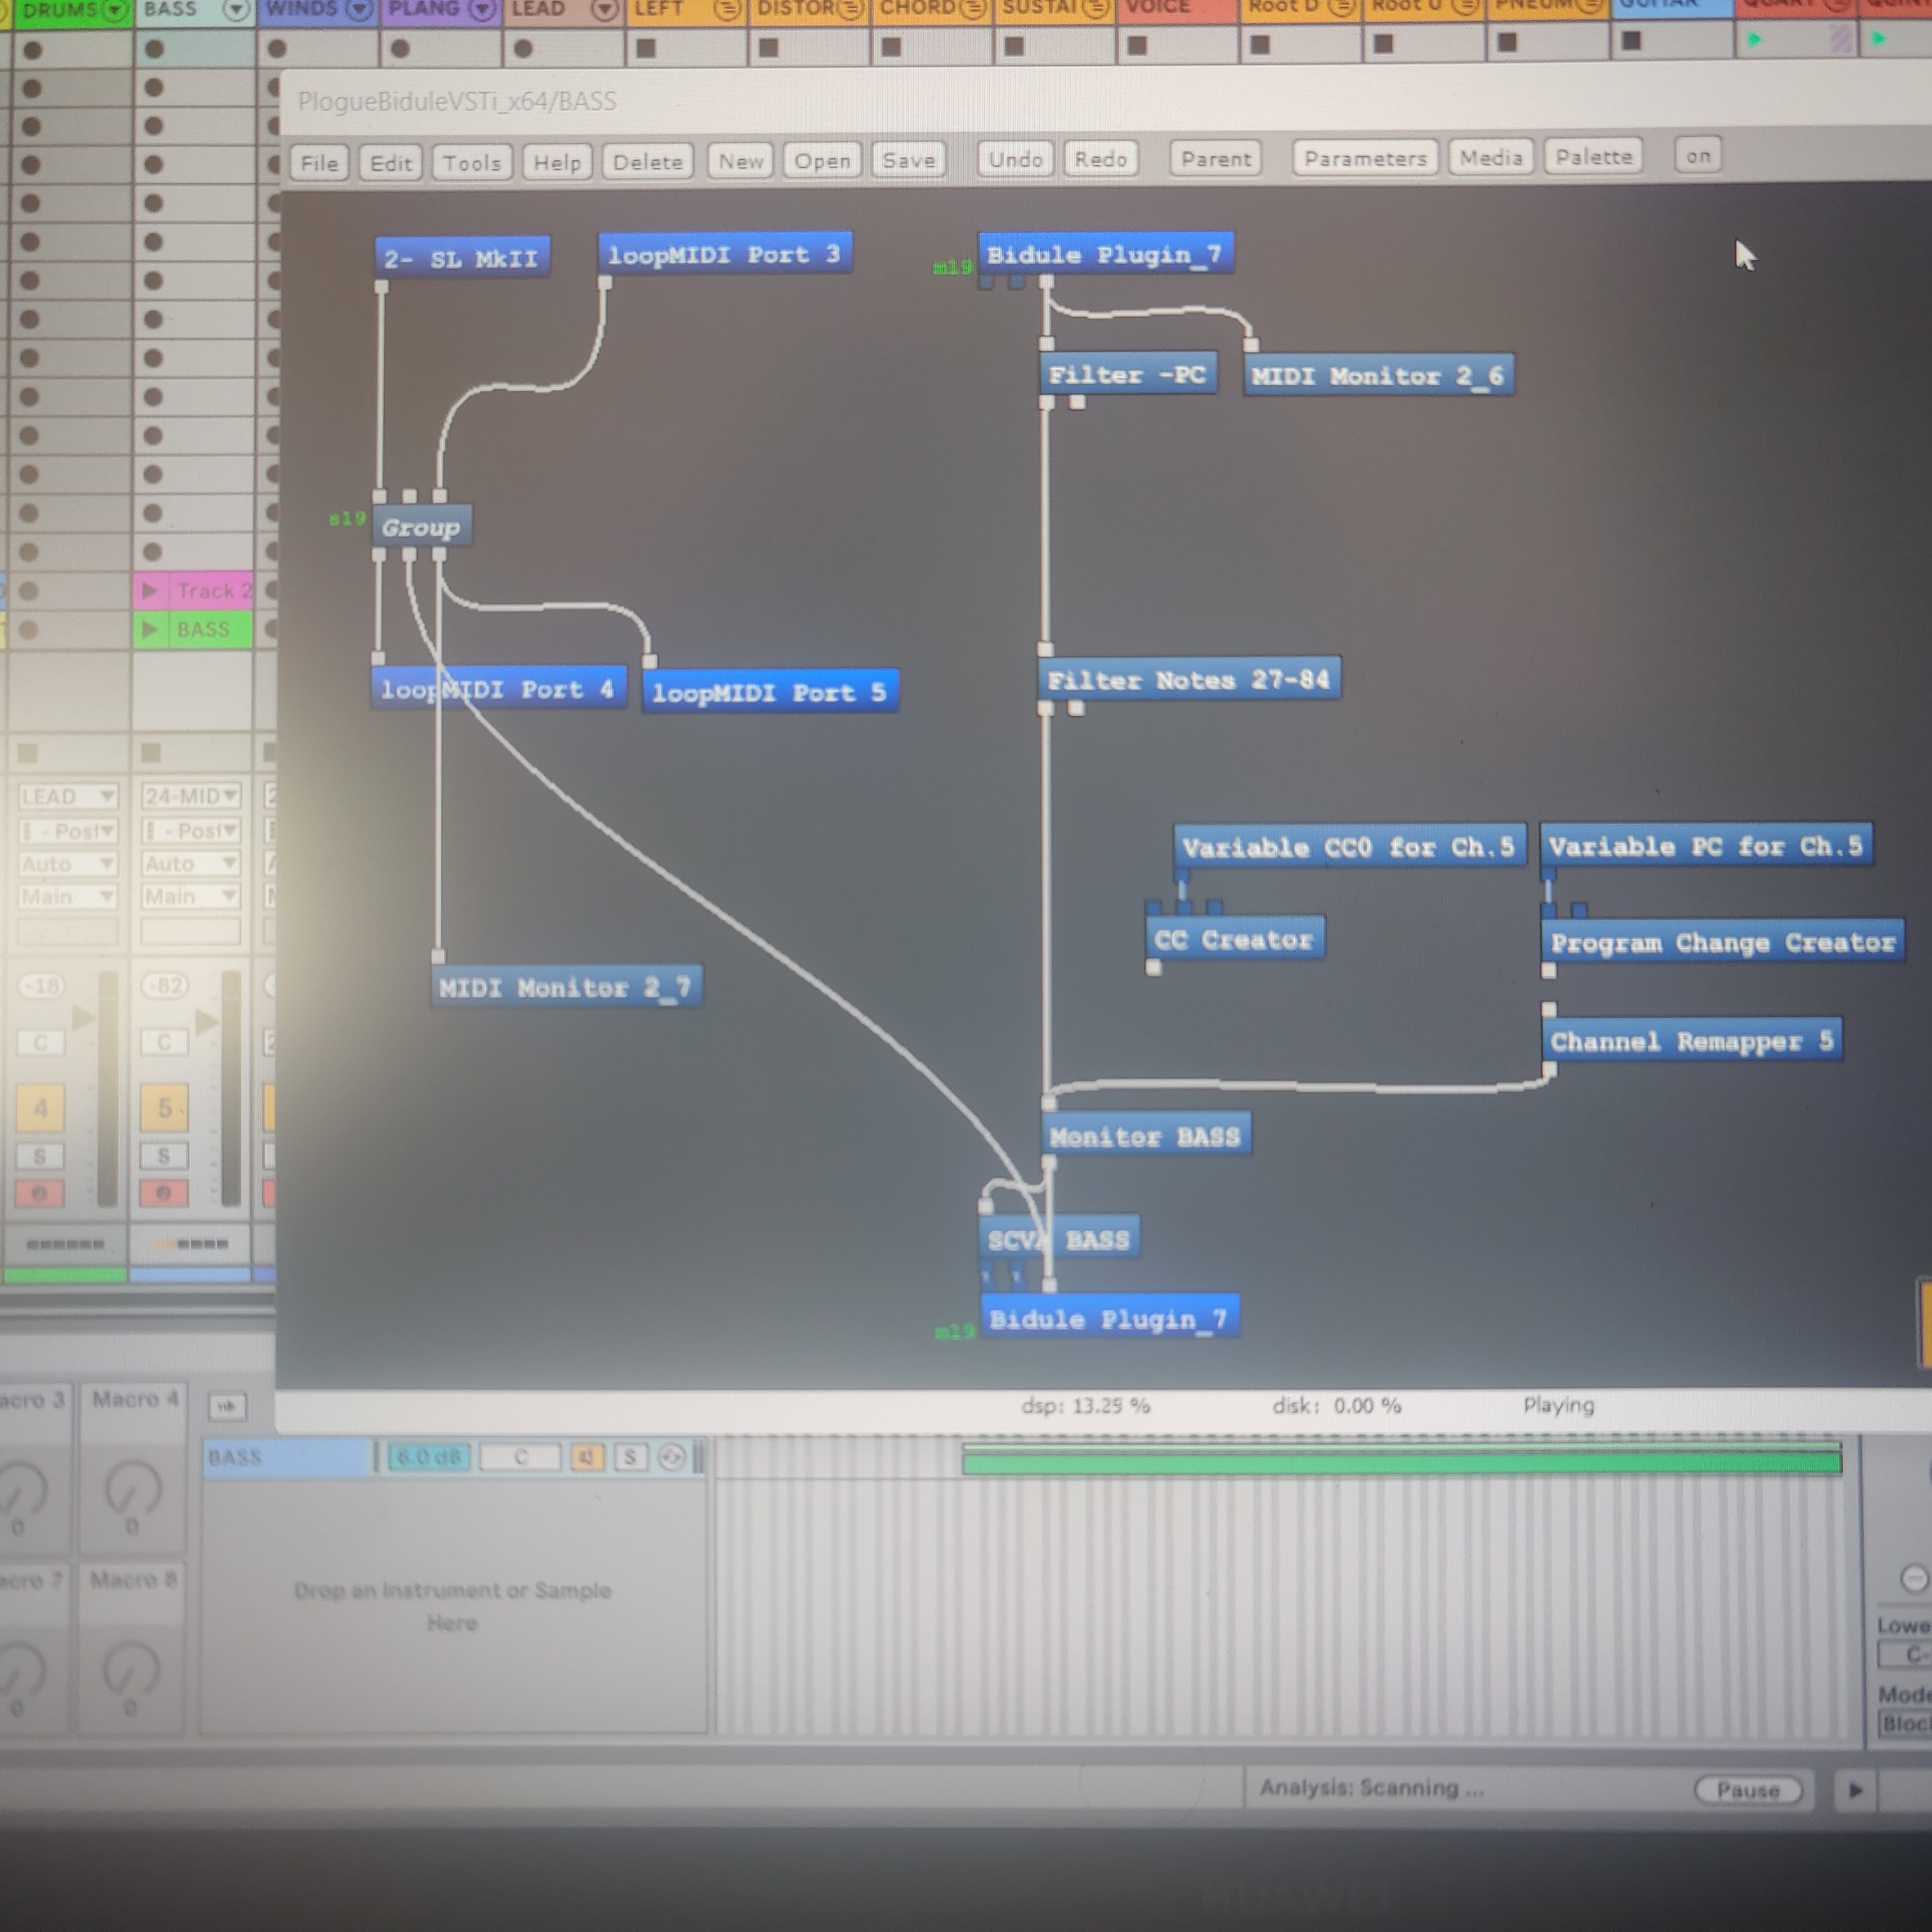This screenshot has height=1932, width=1932.
Task: Click the BASS chain speaker activator icon
Action: (x=587, y=1457)
